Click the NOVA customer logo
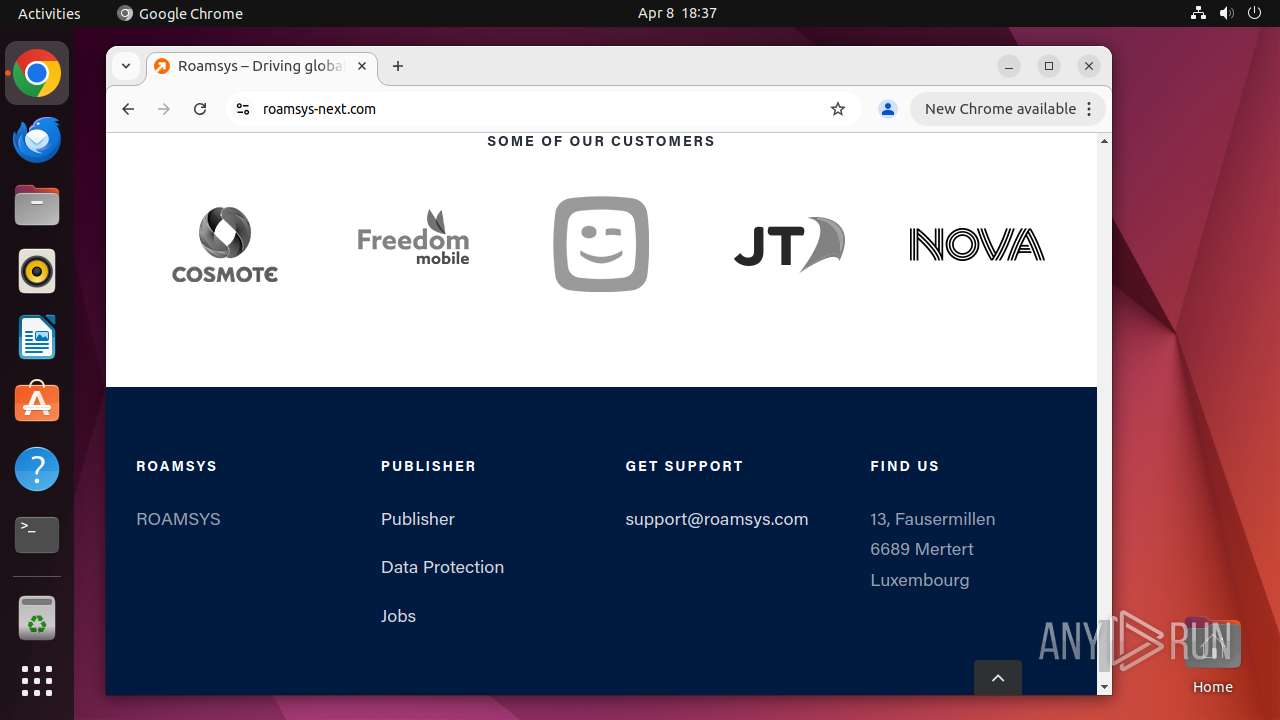The image size is (1280, 720). (977, 244)
